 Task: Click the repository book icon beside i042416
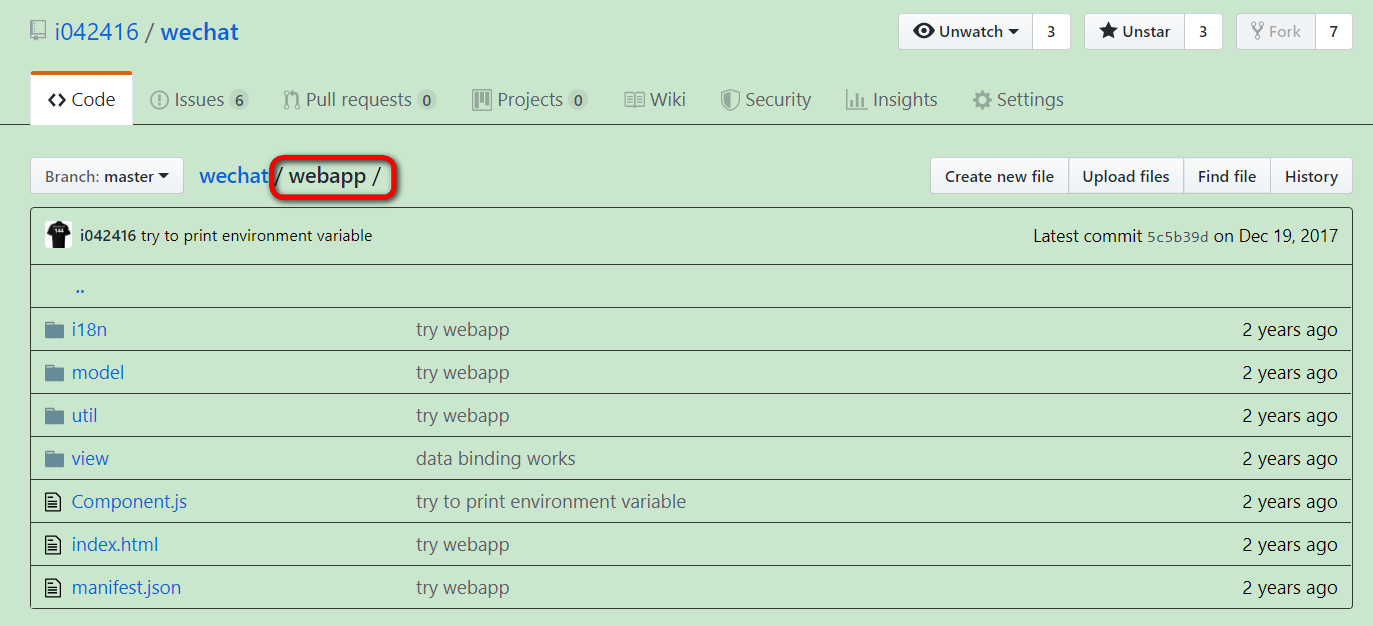click(x=39, y=32)
